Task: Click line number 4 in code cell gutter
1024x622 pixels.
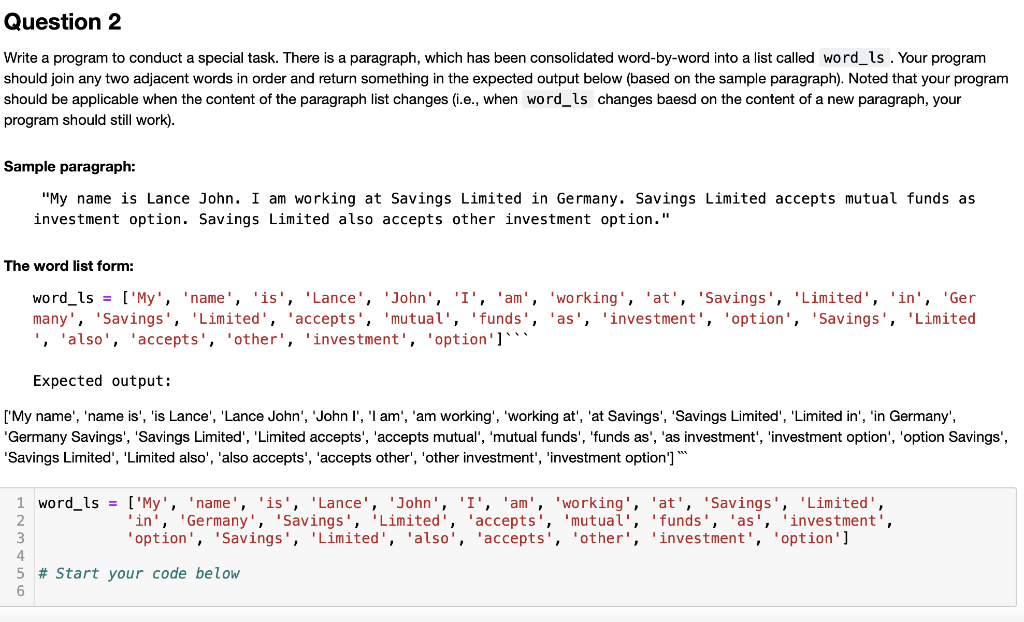Action: pyautogui.click(x=20, y=556)
